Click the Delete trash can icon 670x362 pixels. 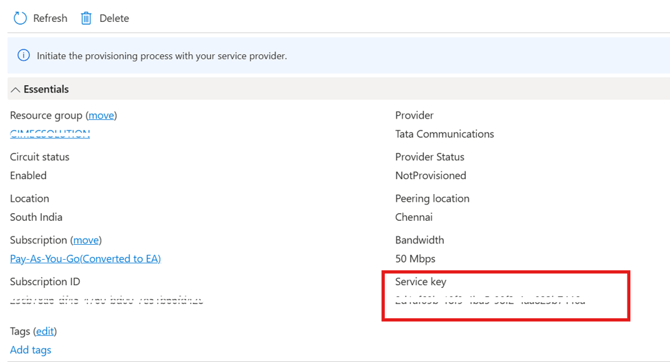[x=86, y=18]
